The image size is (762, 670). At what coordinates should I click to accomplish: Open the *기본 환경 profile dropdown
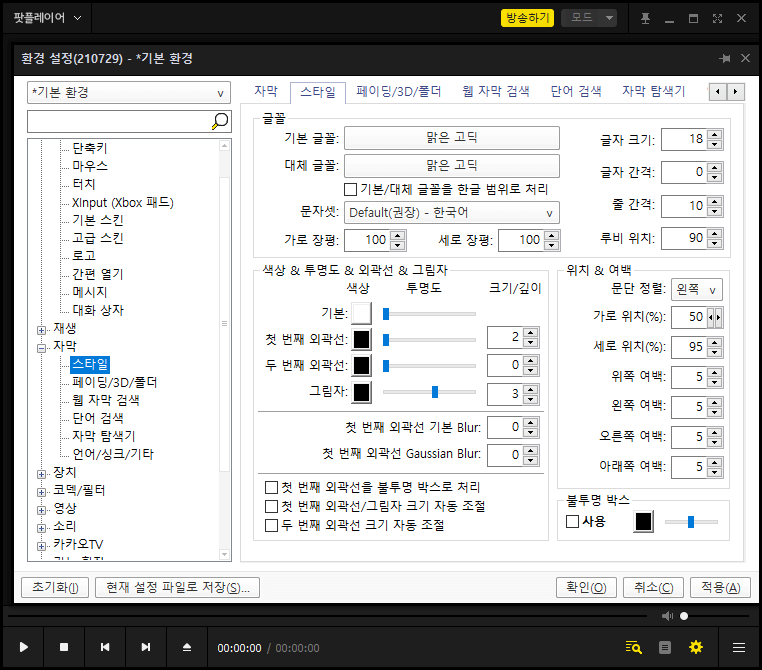(129, 92)
